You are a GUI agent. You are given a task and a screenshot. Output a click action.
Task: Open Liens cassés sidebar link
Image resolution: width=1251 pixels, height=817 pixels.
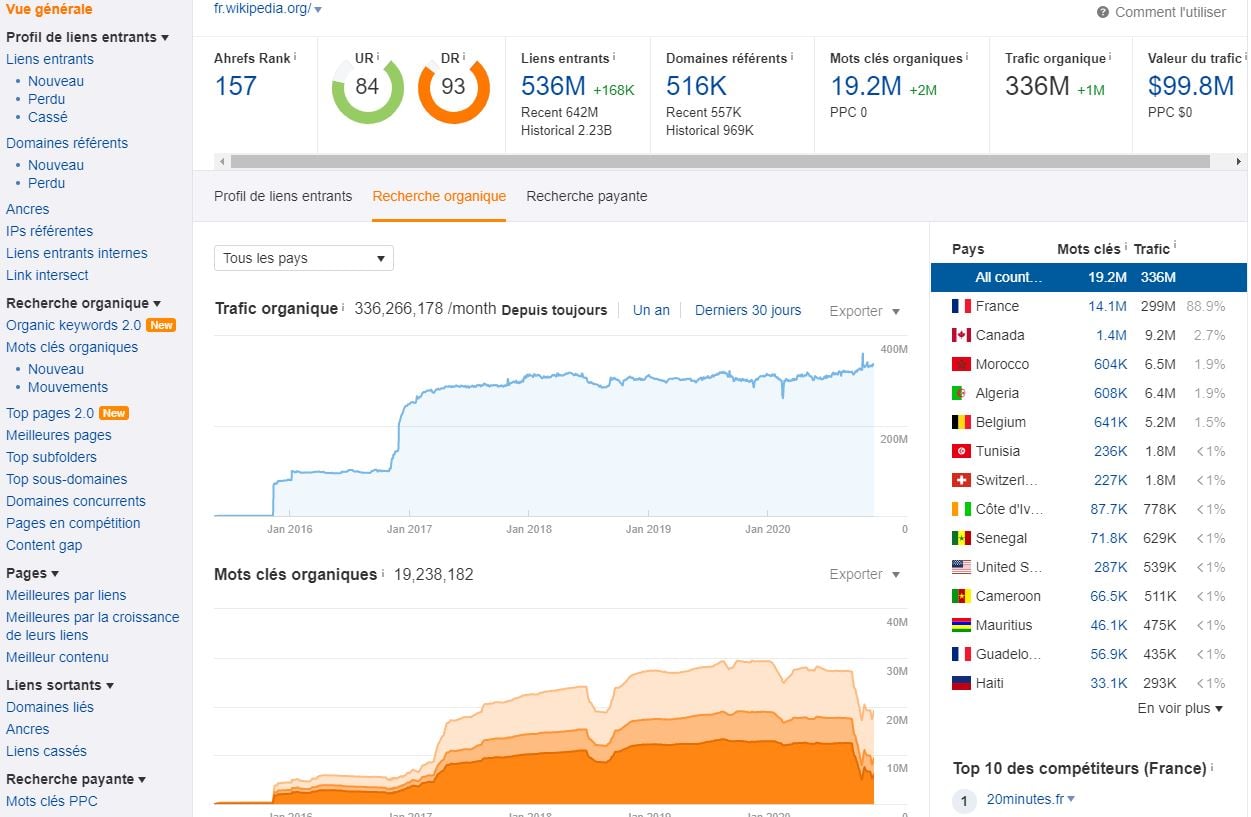tap(46, 751)
